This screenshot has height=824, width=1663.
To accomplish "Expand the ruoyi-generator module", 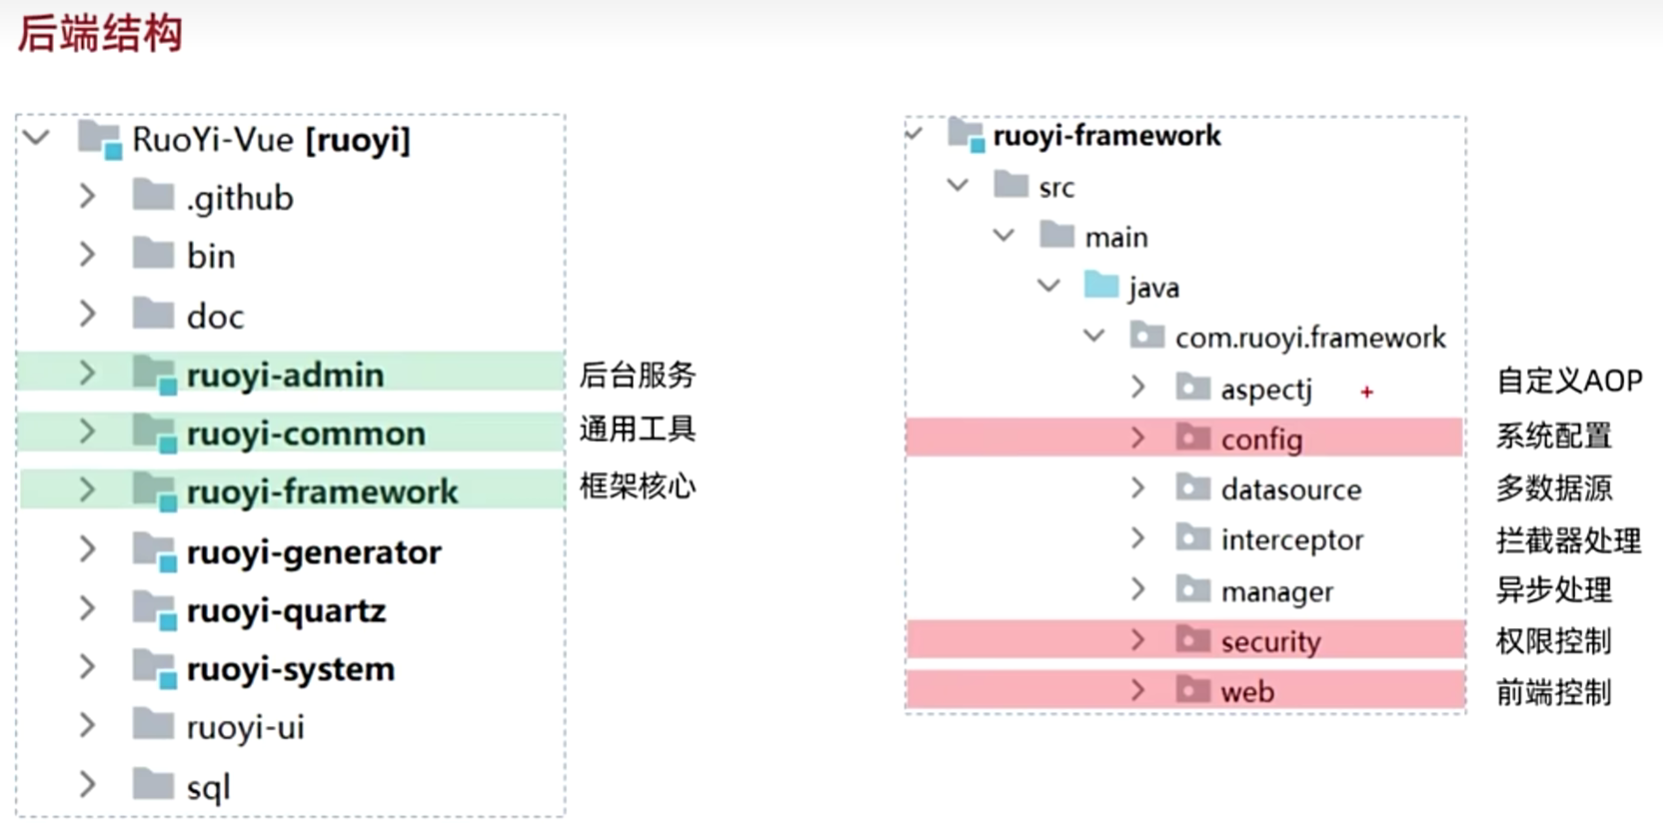I will coord(86,549).
